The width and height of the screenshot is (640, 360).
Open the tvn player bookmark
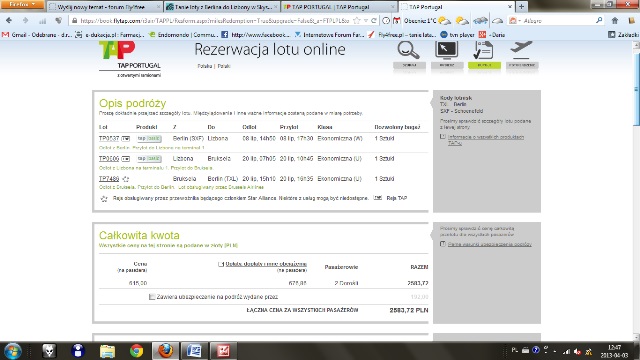click(457, 35)
